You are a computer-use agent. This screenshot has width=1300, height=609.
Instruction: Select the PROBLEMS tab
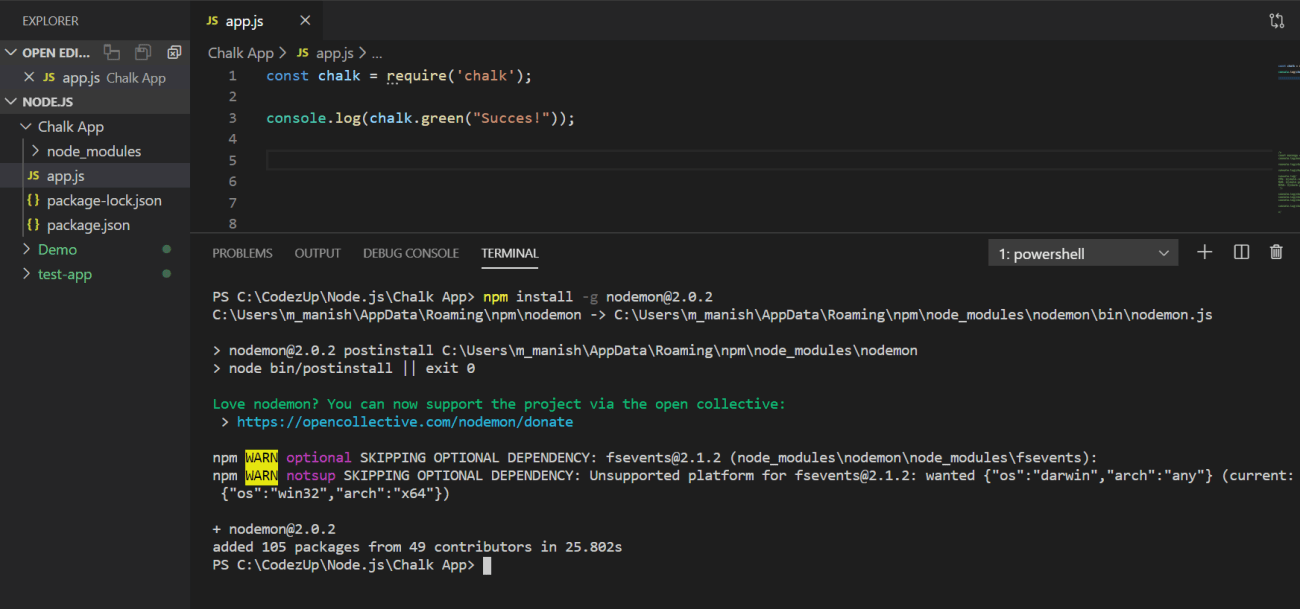[x=242, y=253]
